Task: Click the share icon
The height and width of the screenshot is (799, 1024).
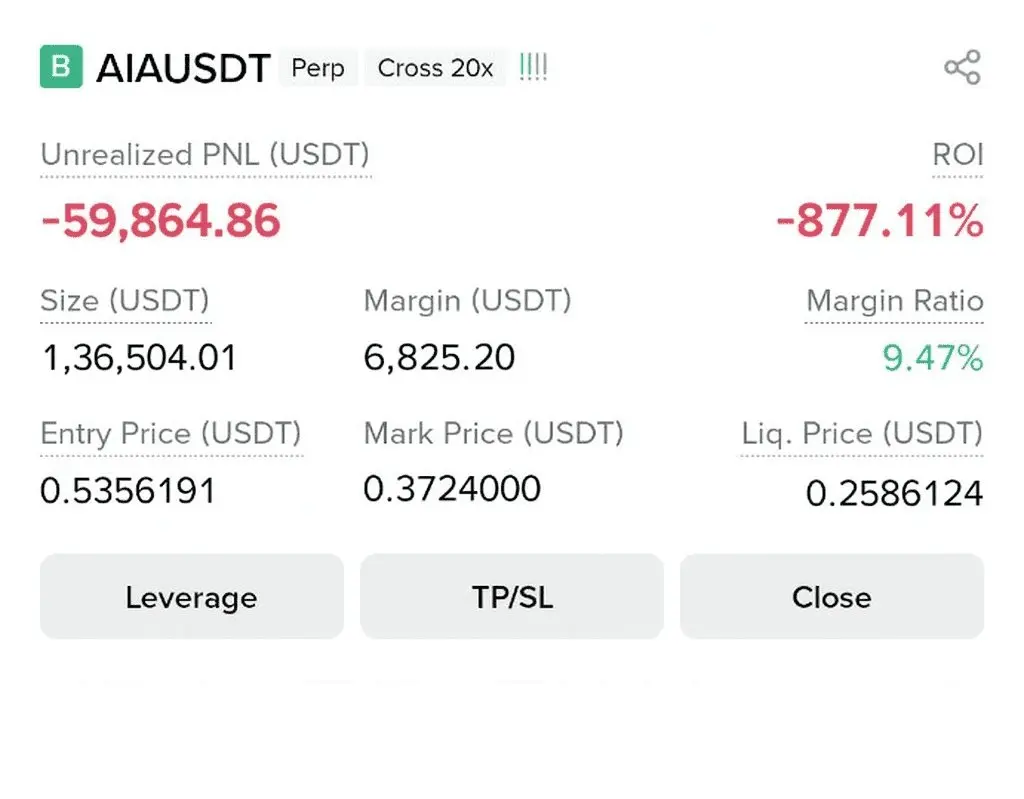Action: tap(962, 68)
